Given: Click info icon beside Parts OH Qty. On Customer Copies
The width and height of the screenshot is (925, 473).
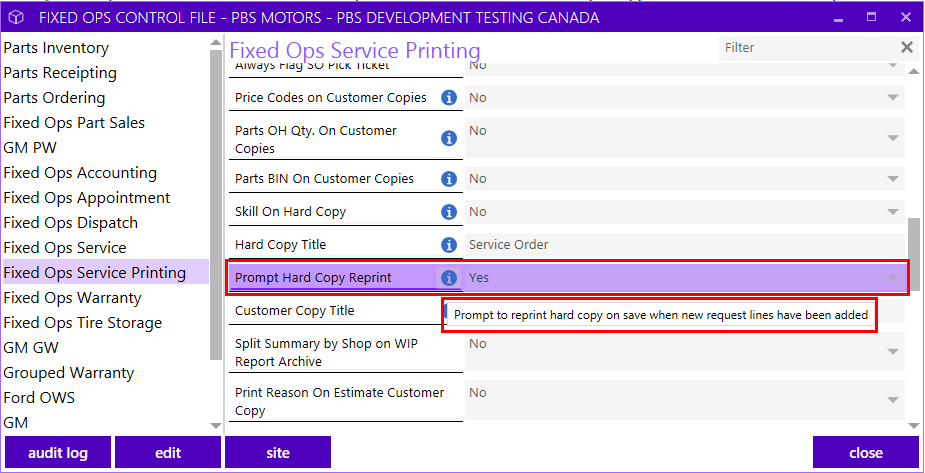Looking at the screenshot, I should (x=449, y=139).
